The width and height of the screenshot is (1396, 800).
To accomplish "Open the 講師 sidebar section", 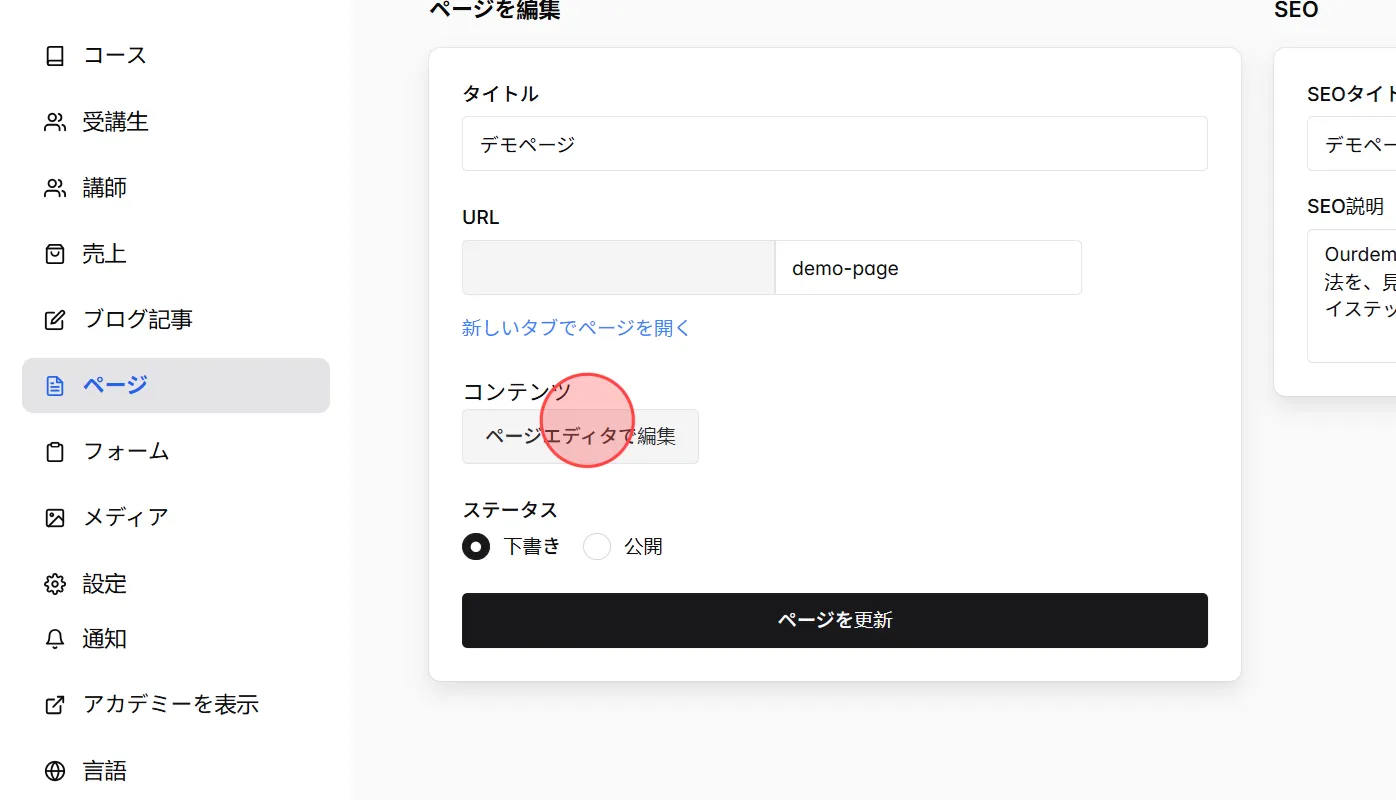I will [176, 188].
